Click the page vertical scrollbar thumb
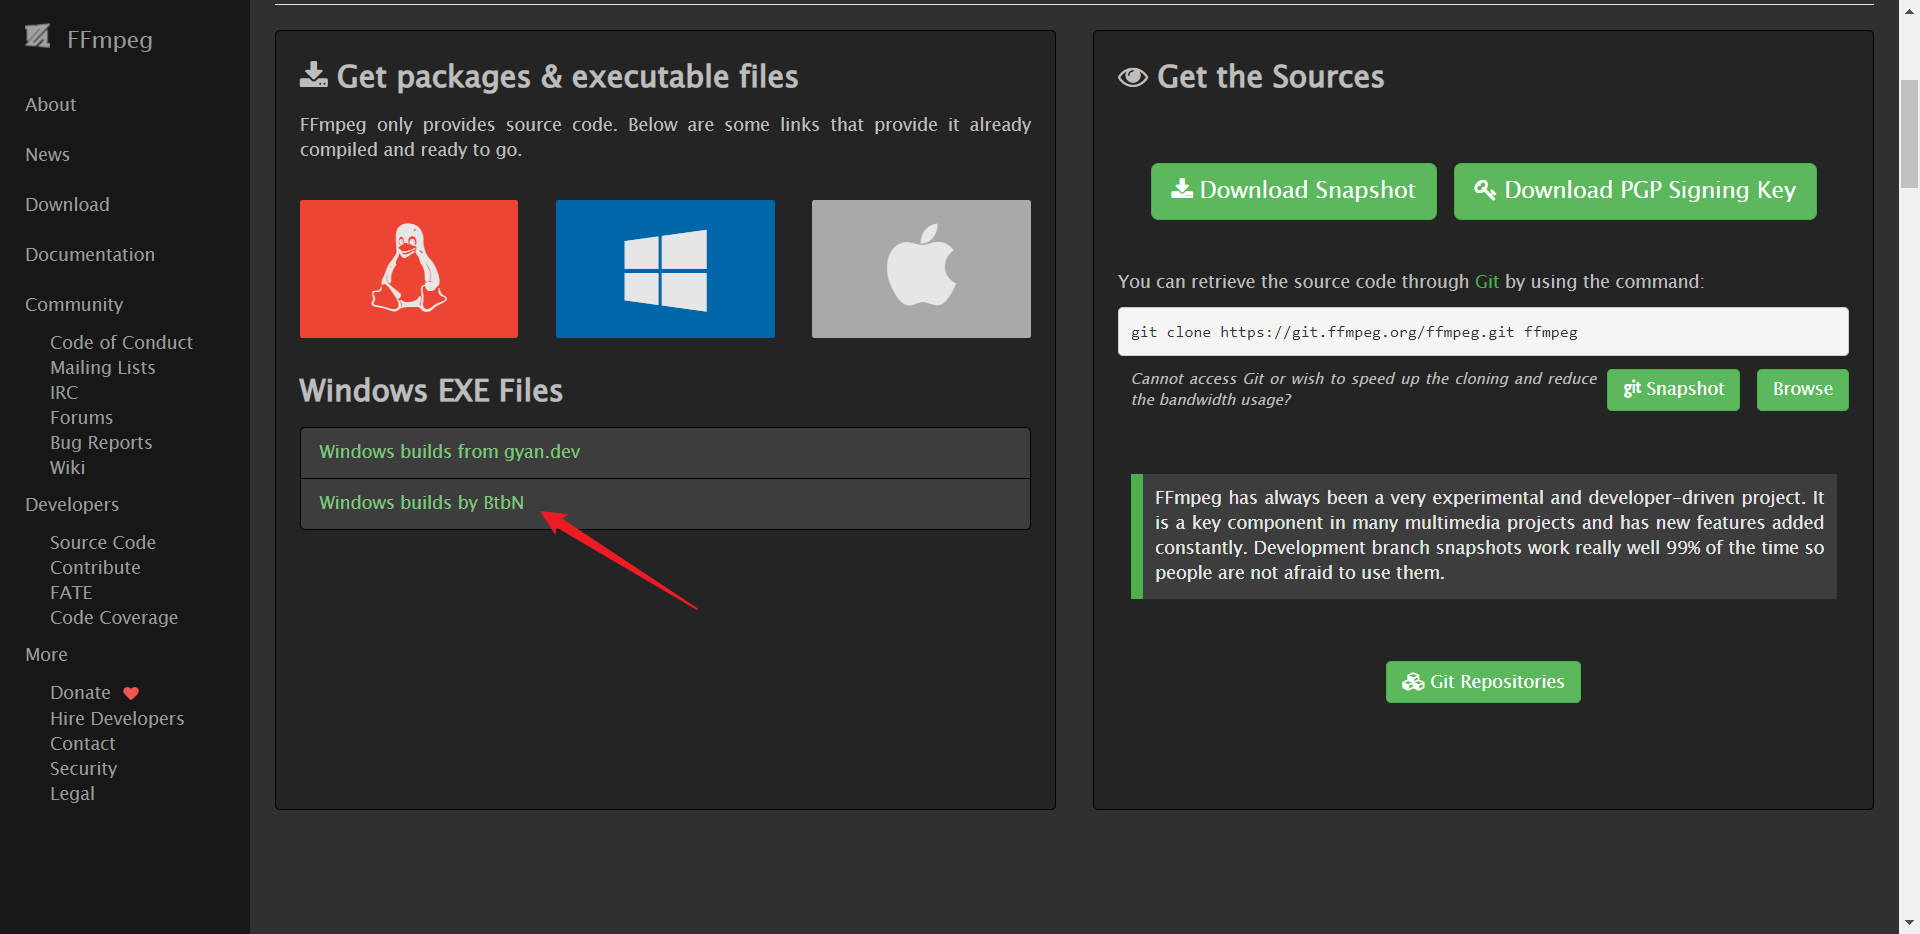The width and height of the screenshot is (1920, 934). pos(1909,133)
